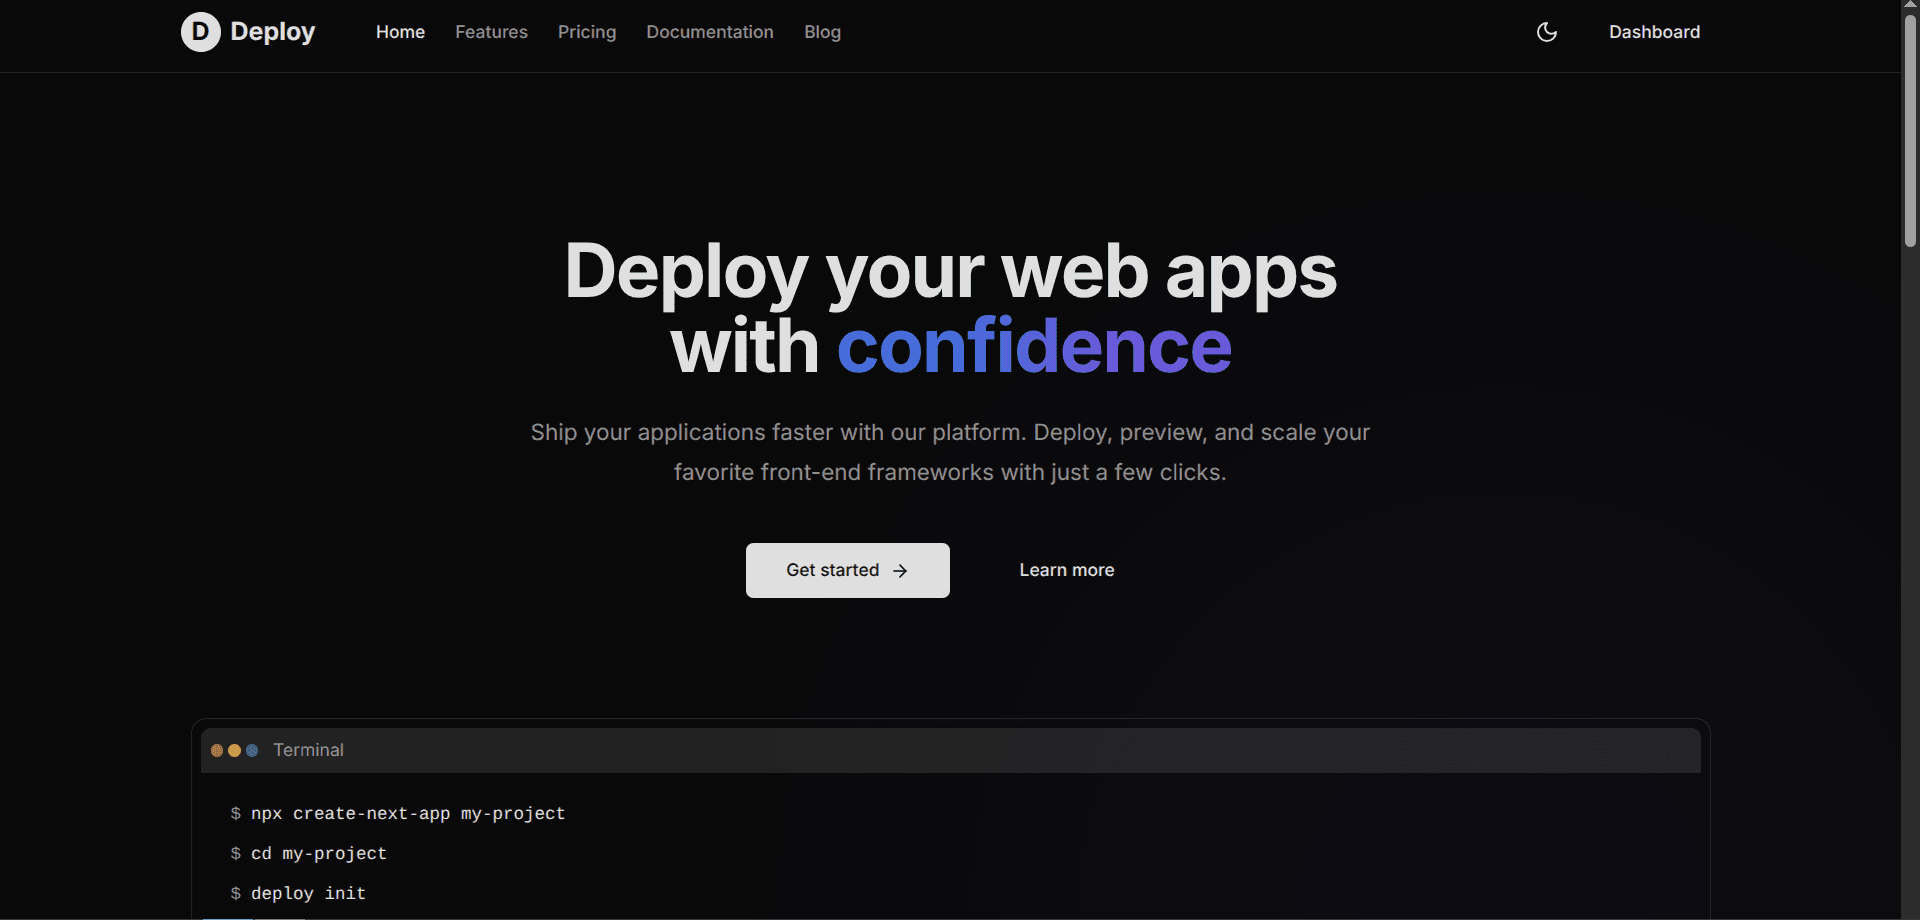The width and height of the screenshot is (1920, 920).
Task: Click the Get started button
Action: pyautogui.click(x=847, y=570)
